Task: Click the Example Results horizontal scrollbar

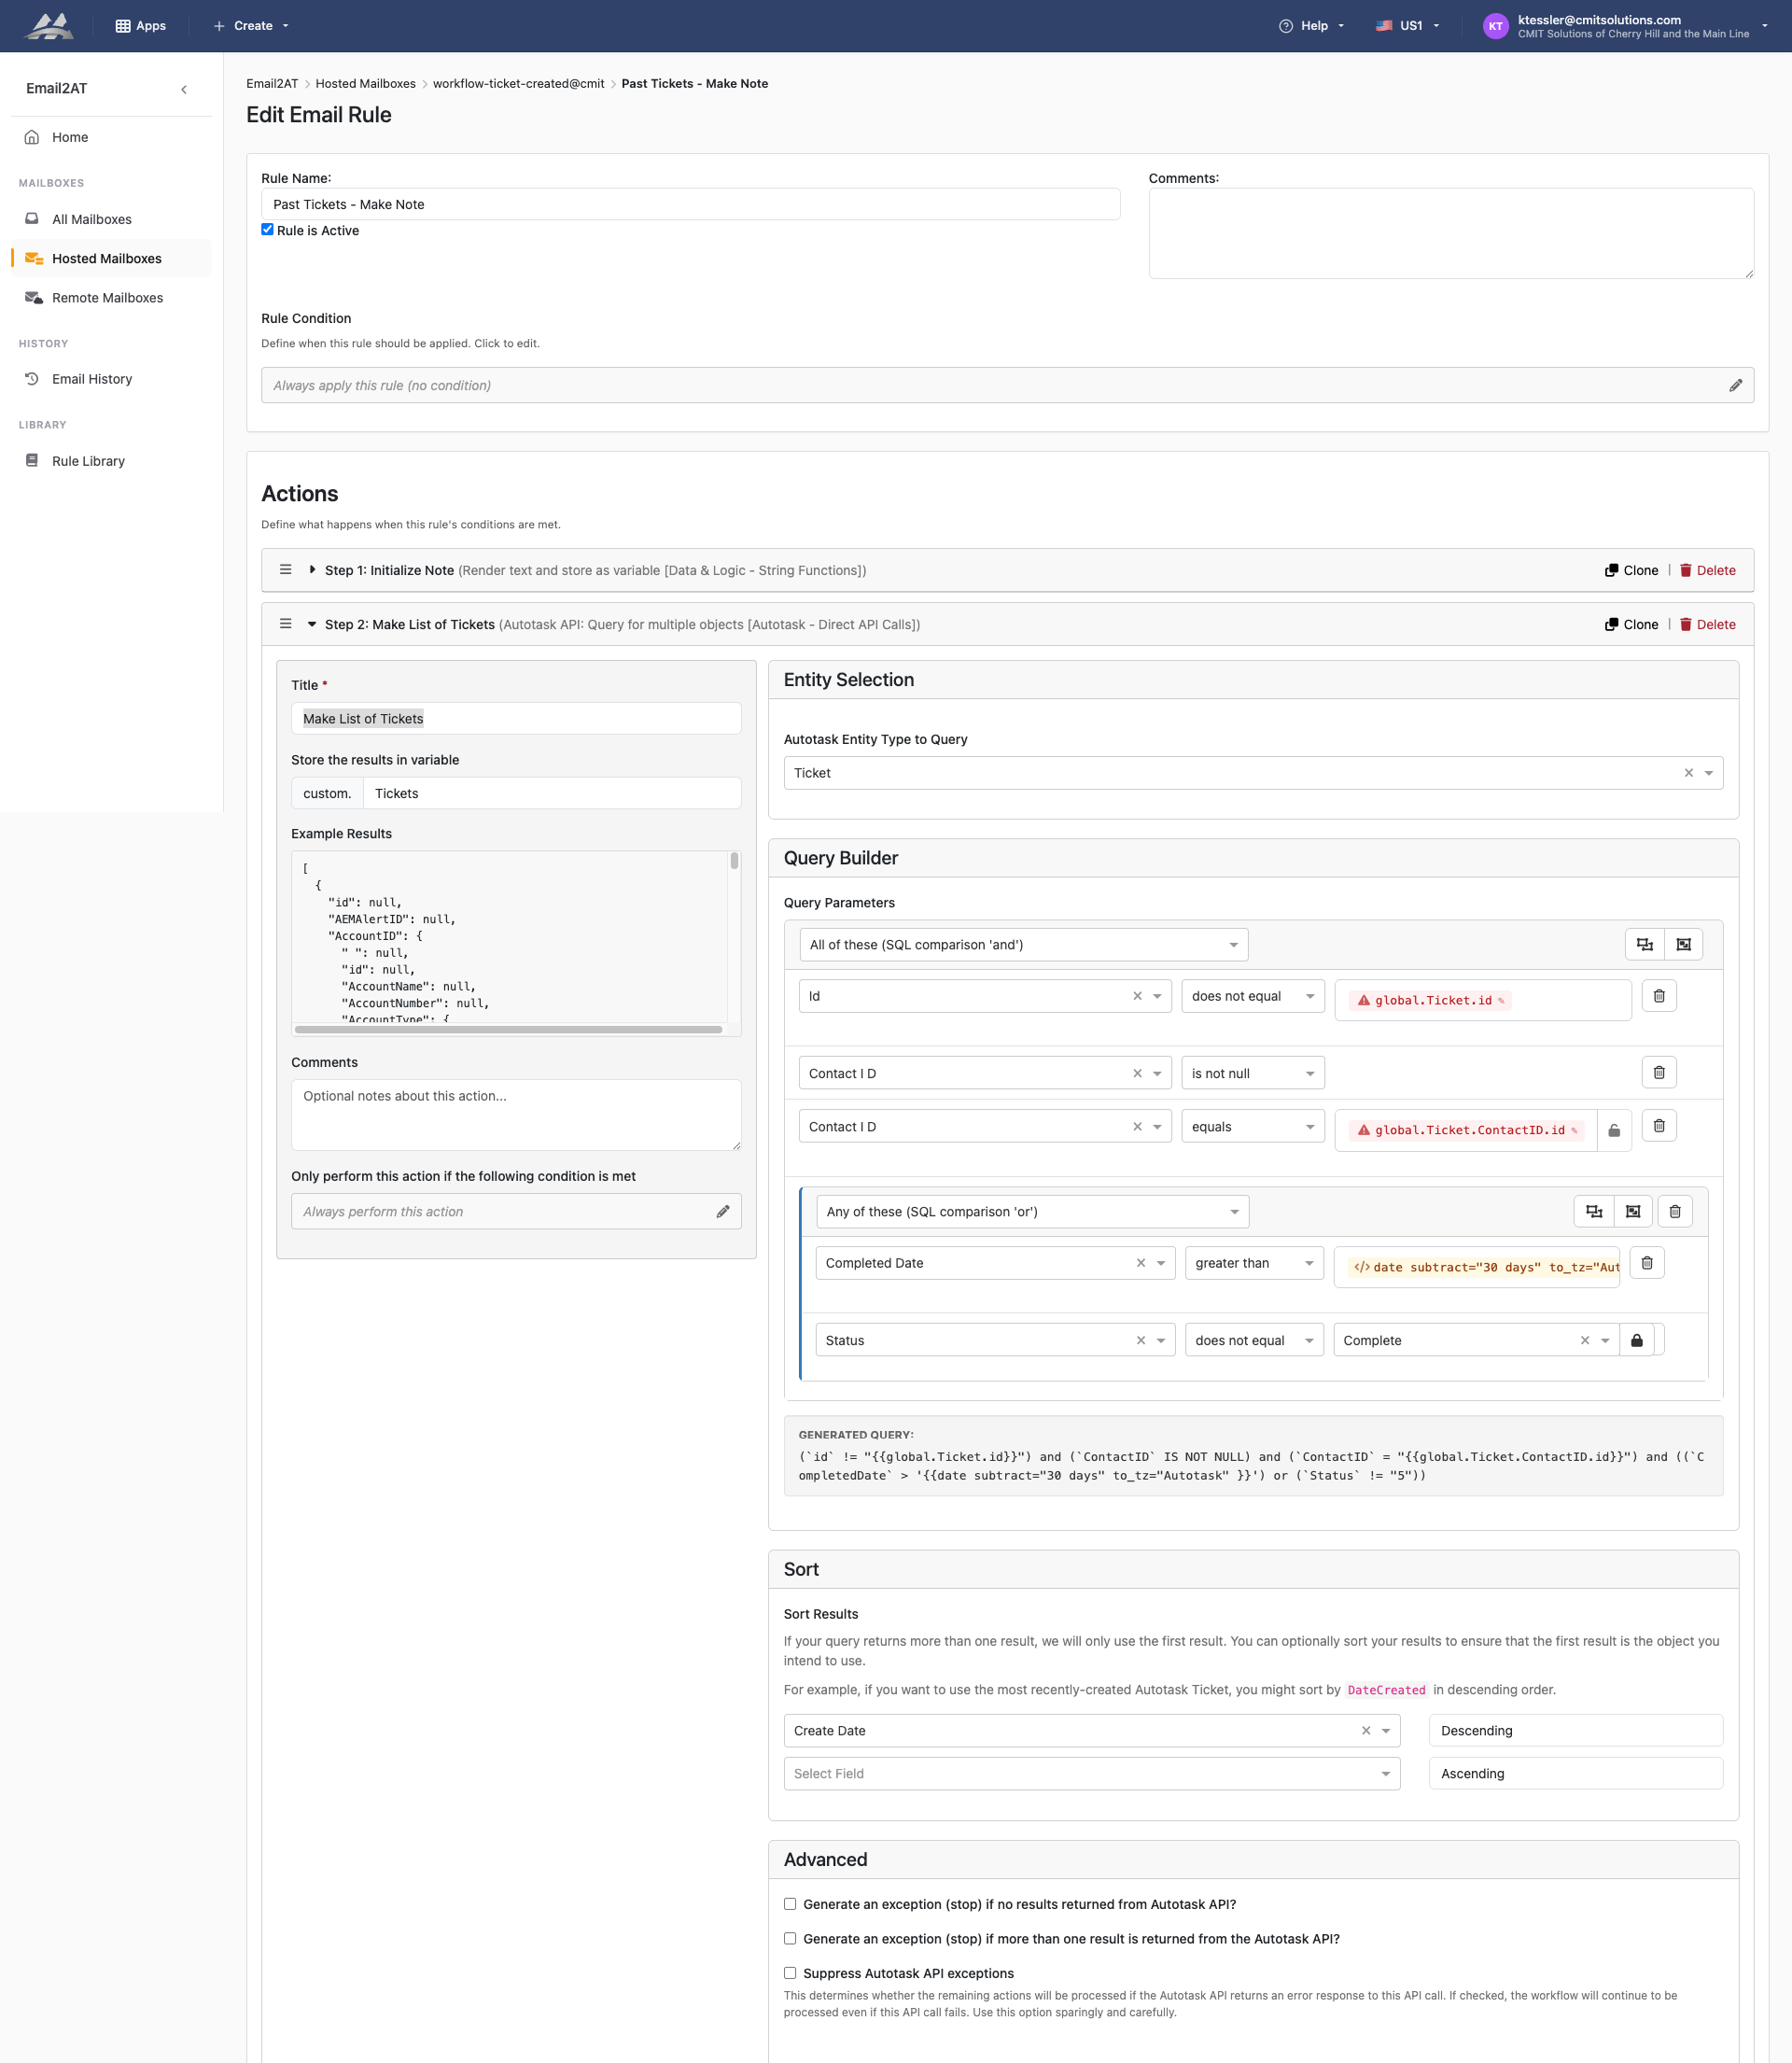Action: click(x=508, y=1029)
